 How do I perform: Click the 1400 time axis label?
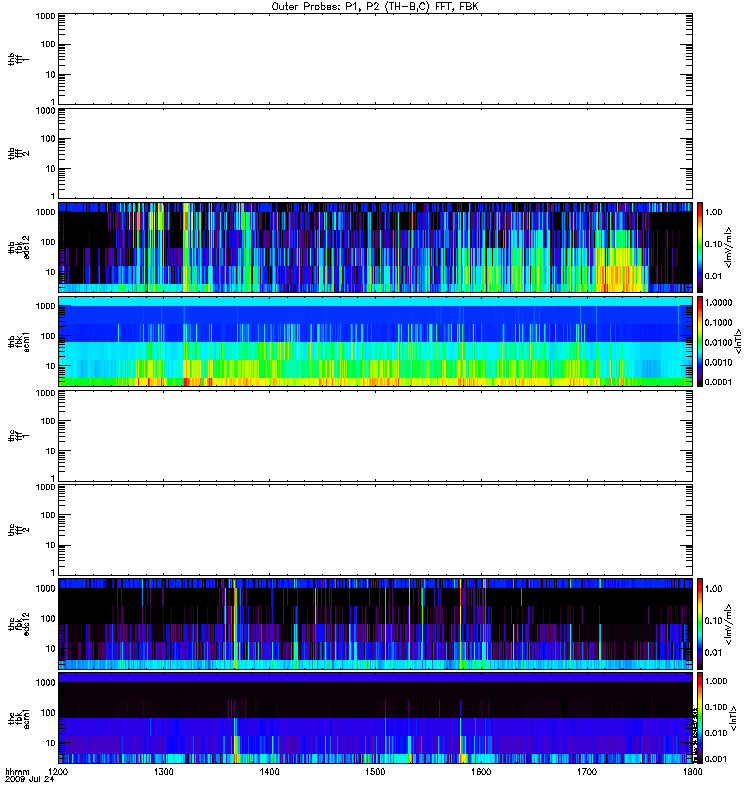coord(269,772)
